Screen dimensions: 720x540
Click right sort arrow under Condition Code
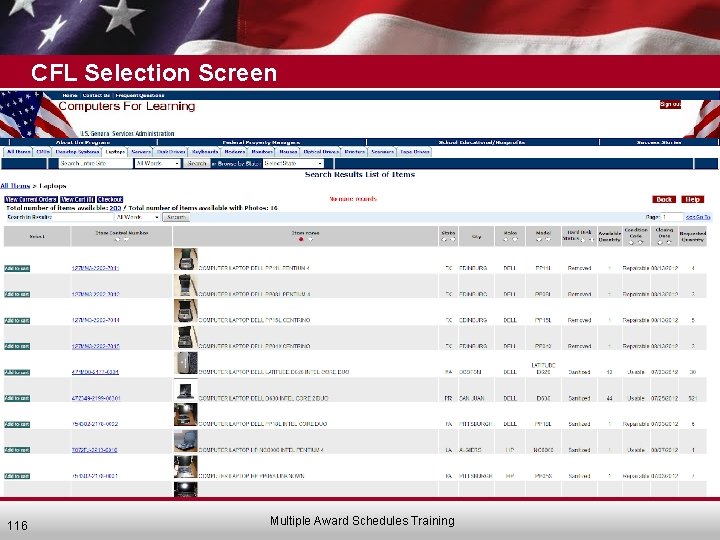point(641,242)
